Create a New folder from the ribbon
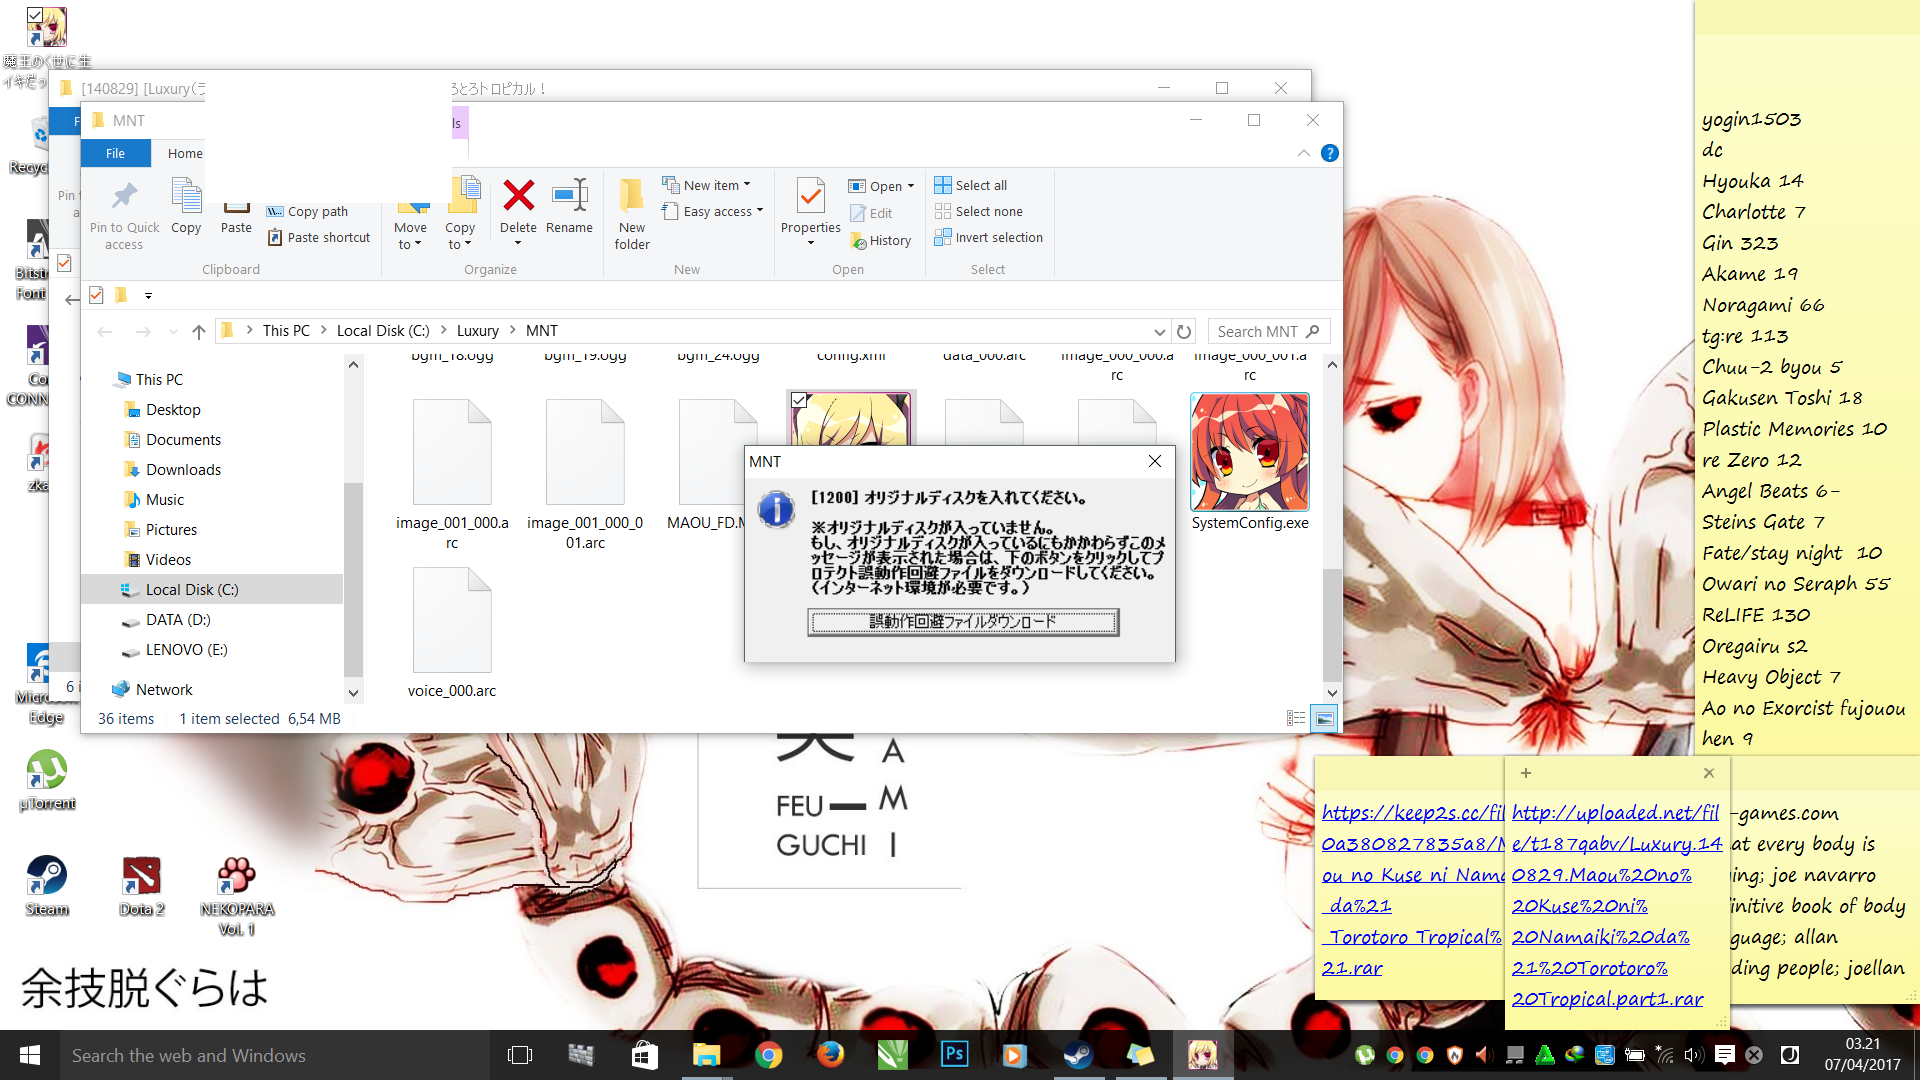The width and height of the screenshot is (1920, 1080). [632, 213]
